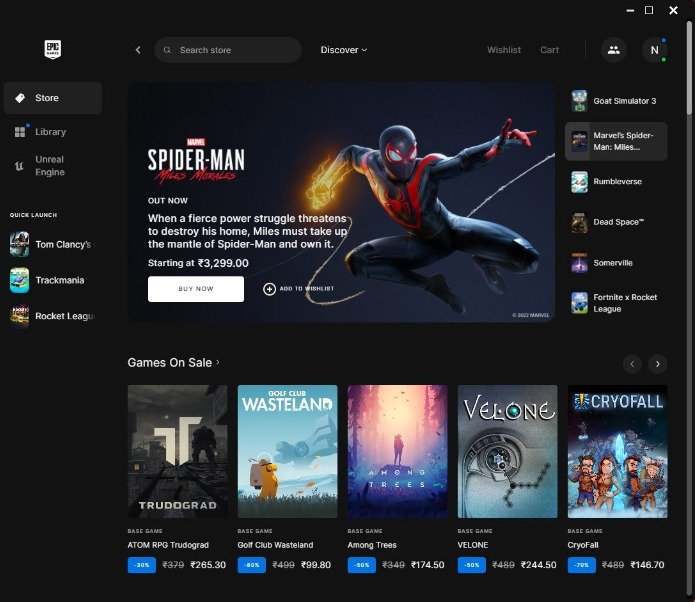This screenshot has height=602, width=695.
Task: Click the CryoFall title text
Action: point(582,545)
